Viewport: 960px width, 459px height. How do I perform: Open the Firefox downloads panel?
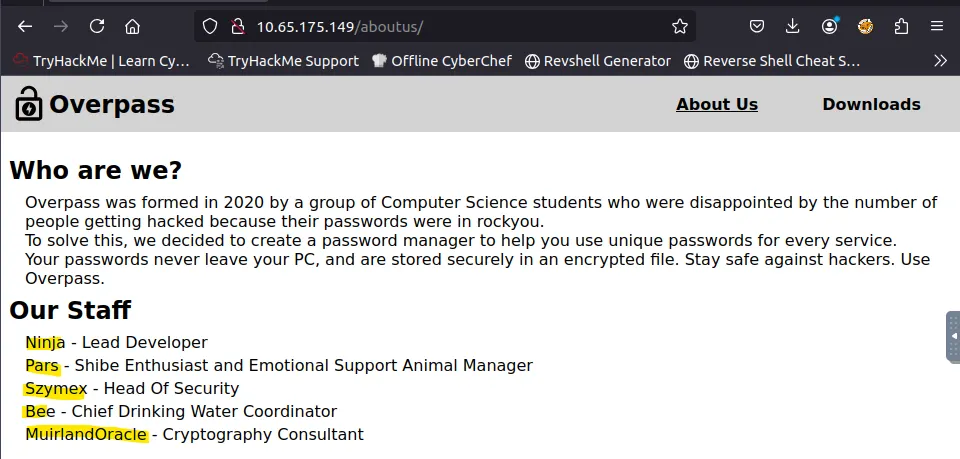[793, 26]
